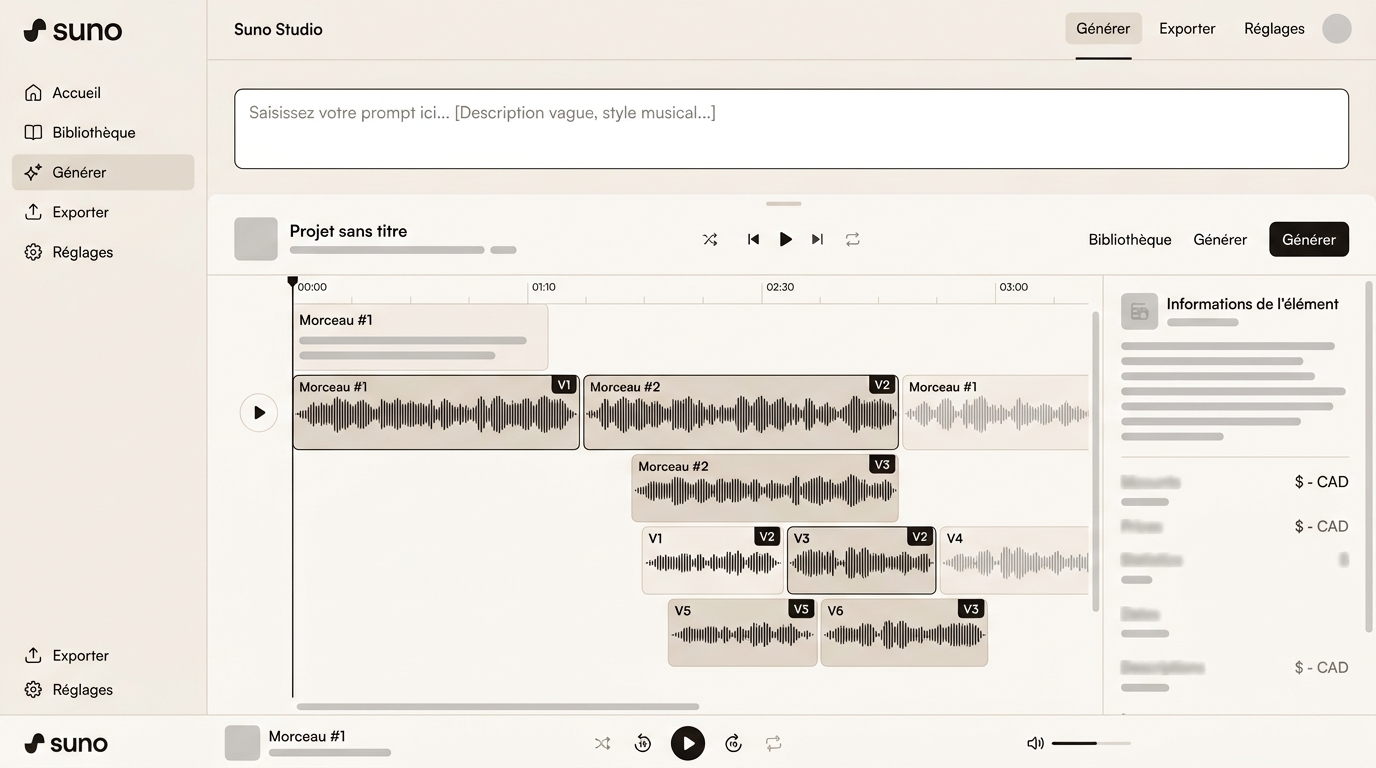Select the V6 variation clip

click(x=904, y=632)
